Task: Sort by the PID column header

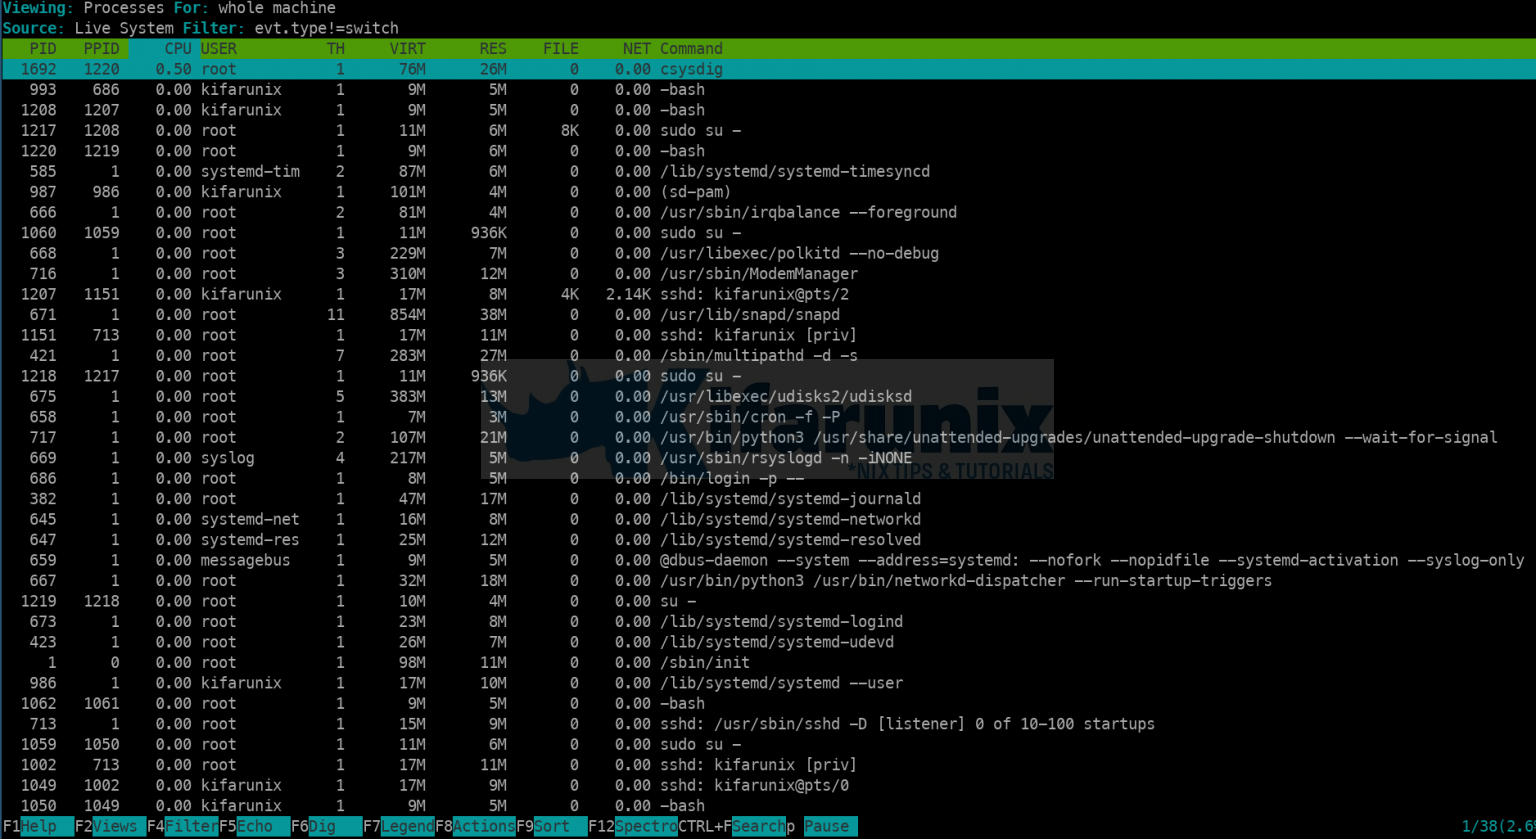Action: click(x=43, y=48)
